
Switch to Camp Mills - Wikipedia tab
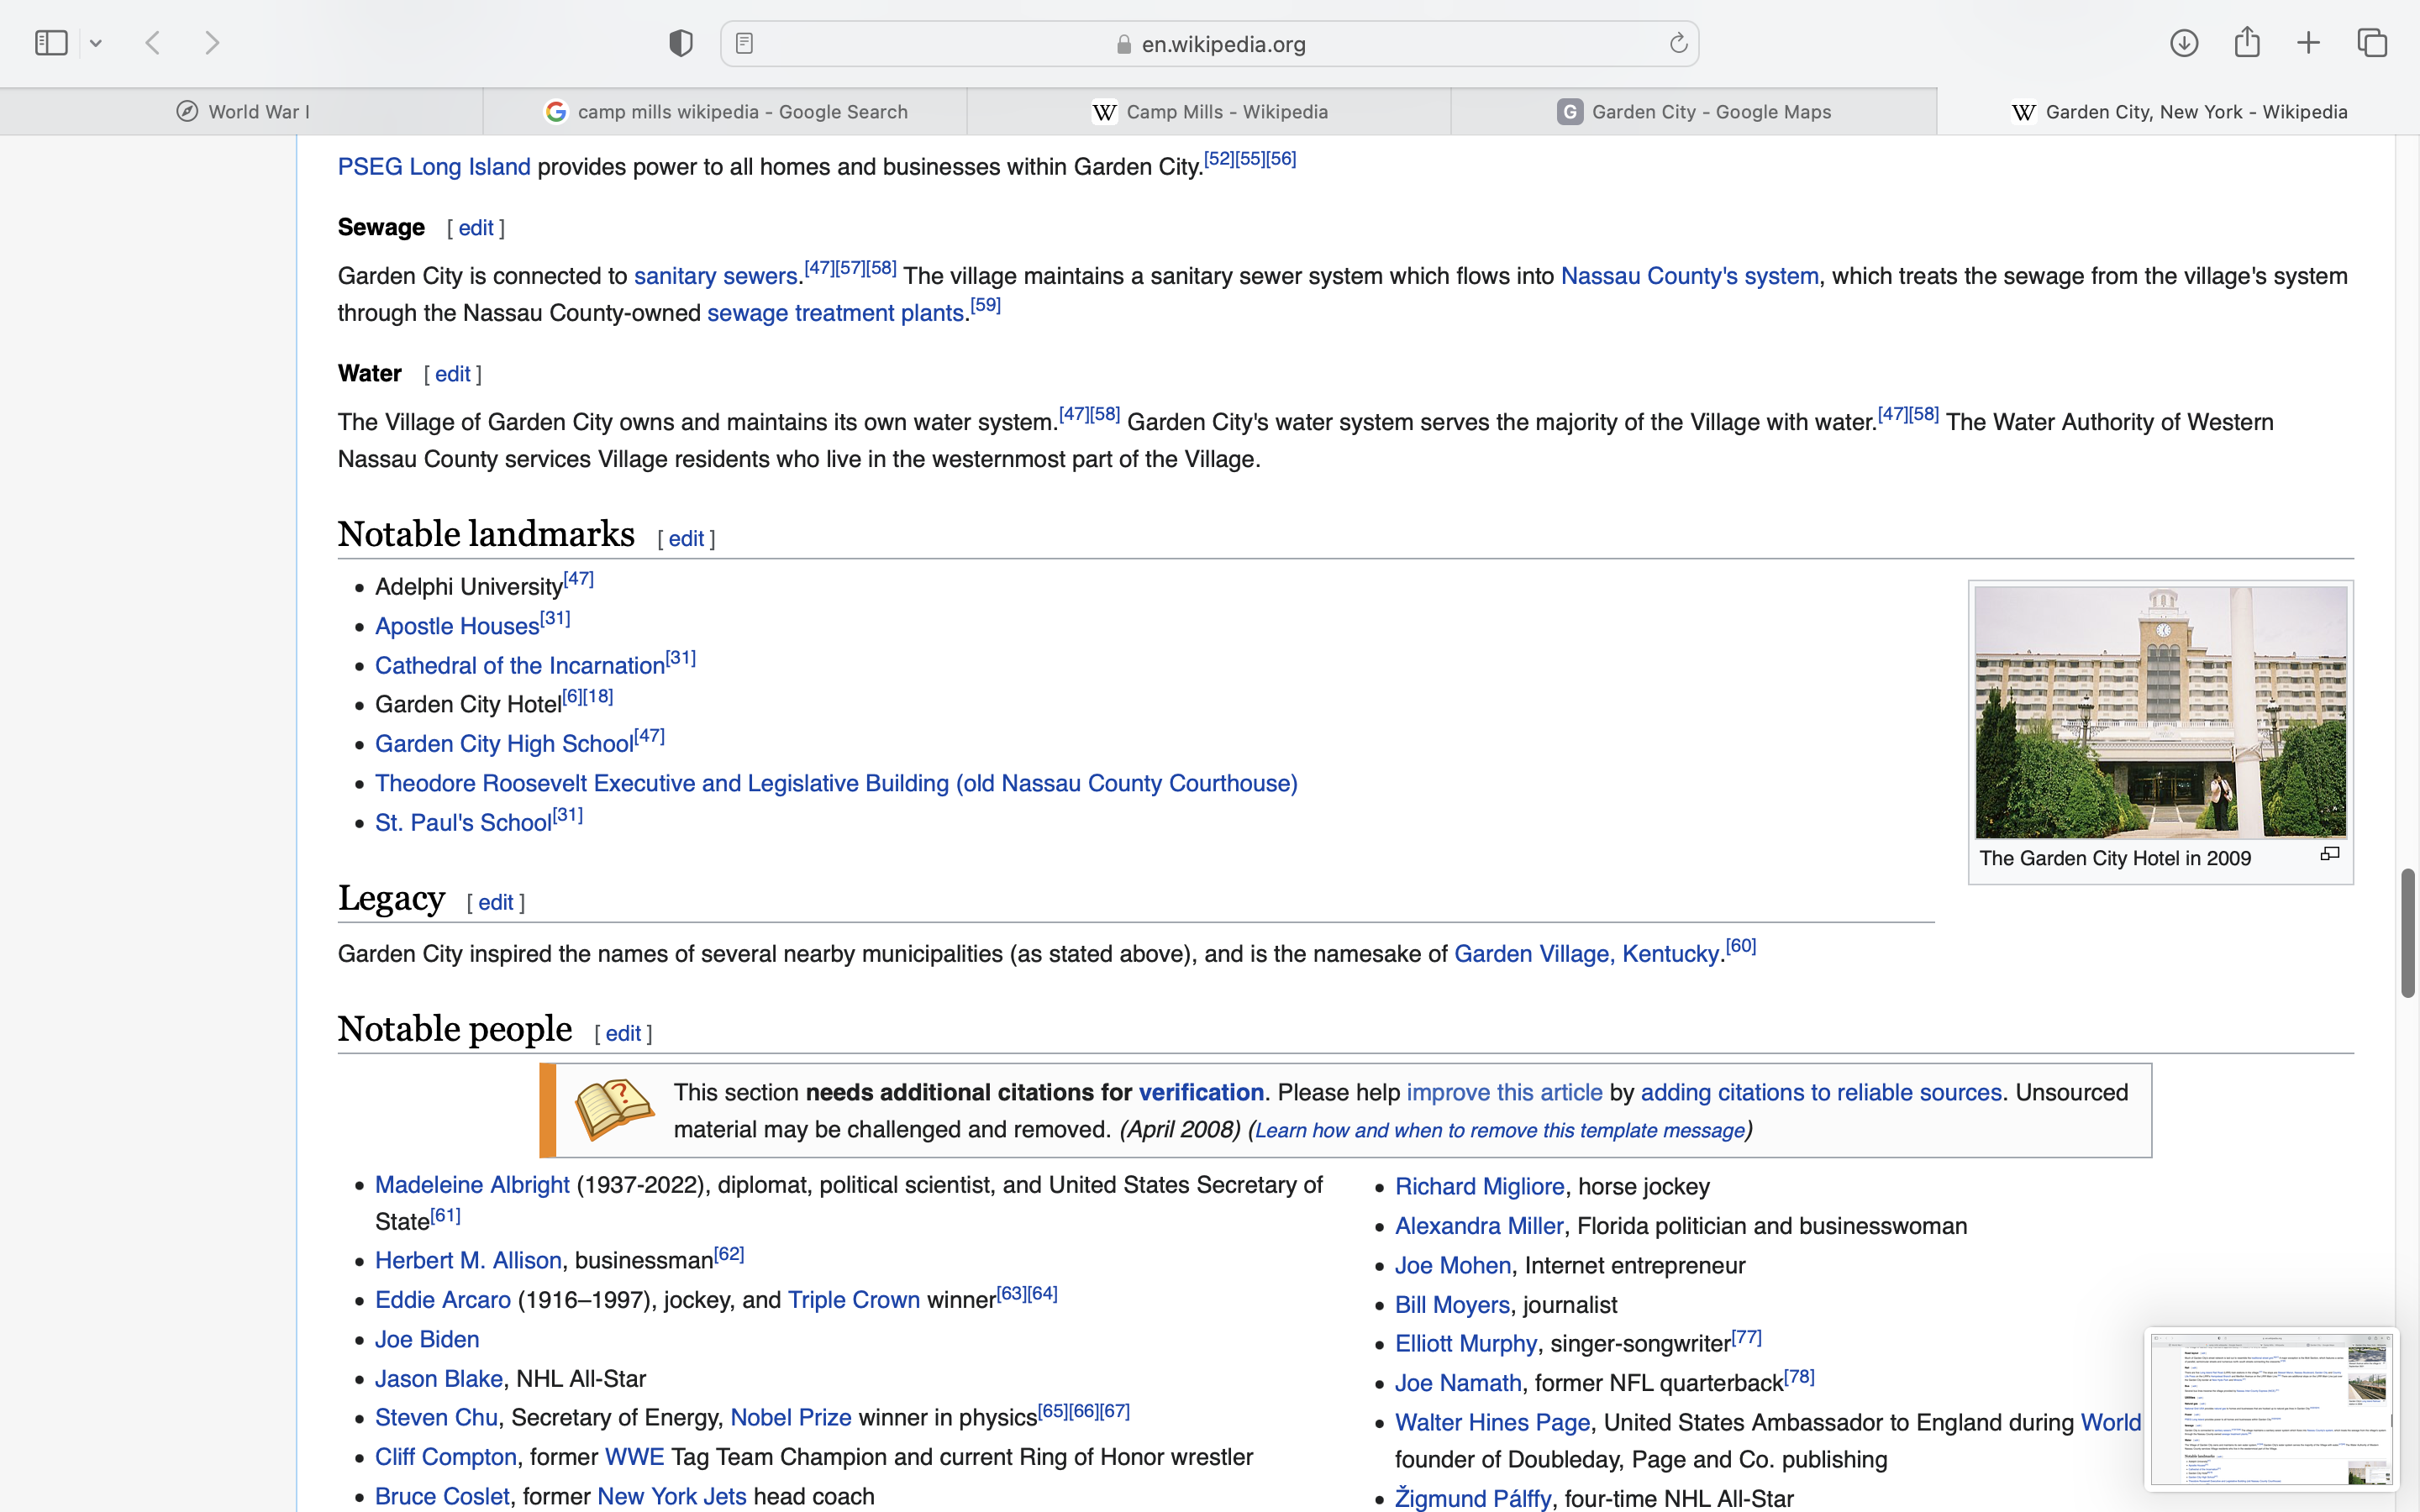1209,112
